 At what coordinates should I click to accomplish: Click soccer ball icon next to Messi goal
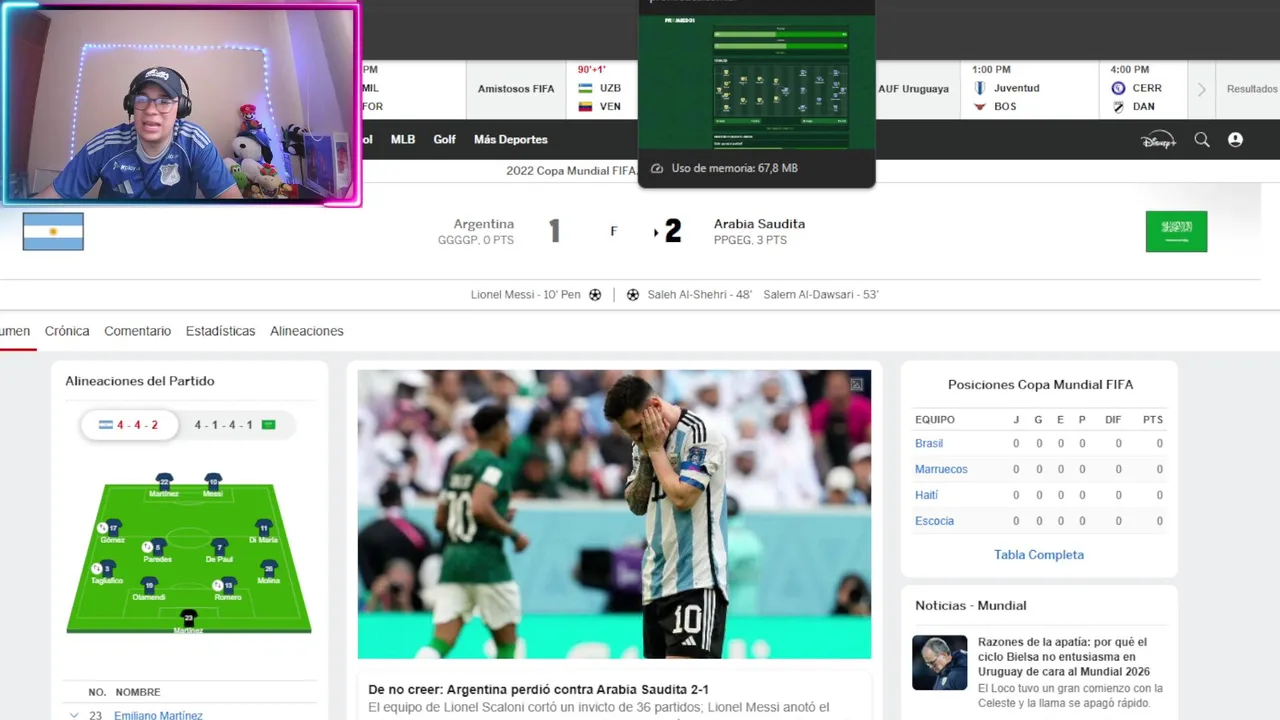(x=595, y=295)
